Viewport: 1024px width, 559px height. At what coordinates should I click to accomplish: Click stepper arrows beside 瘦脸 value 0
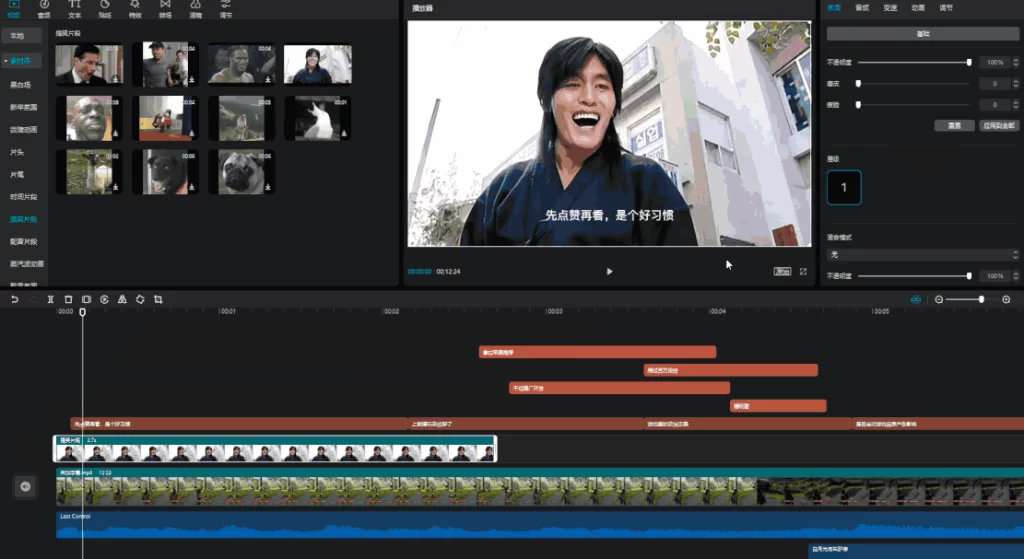point(1016,104)
